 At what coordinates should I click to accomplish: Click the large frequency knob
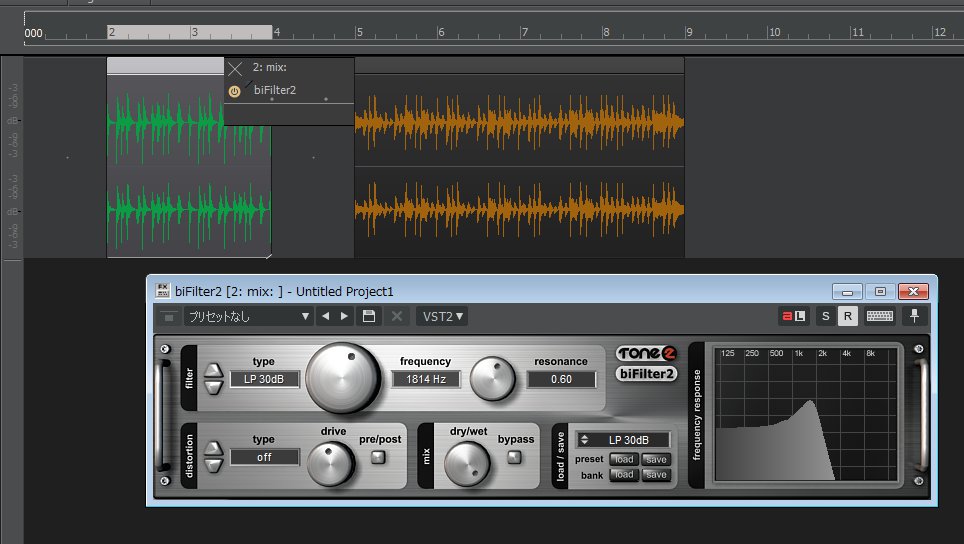pyautogui.click(x=343, y=378)
